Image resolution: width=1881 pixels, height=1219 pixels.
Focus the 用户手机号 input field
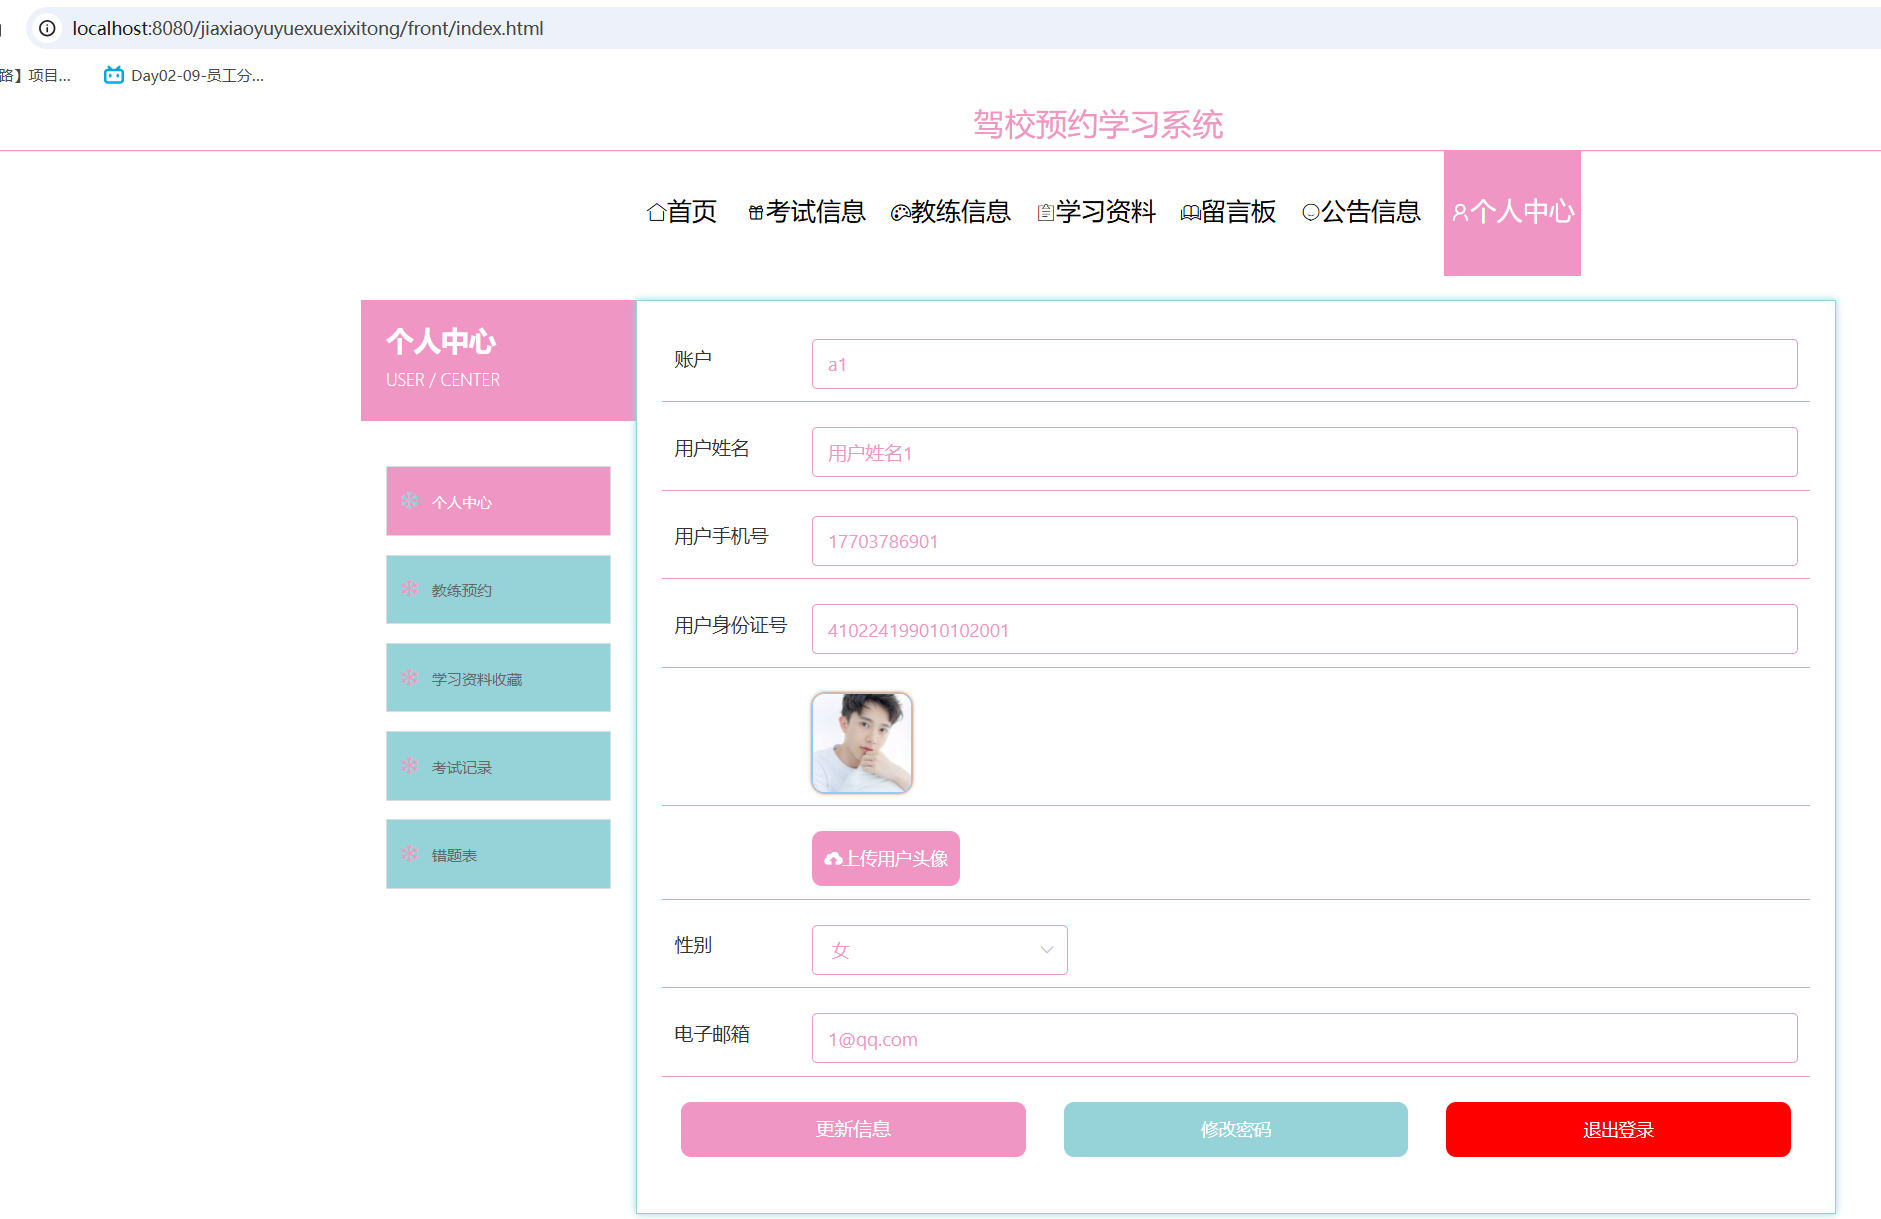pos(1305,541)
